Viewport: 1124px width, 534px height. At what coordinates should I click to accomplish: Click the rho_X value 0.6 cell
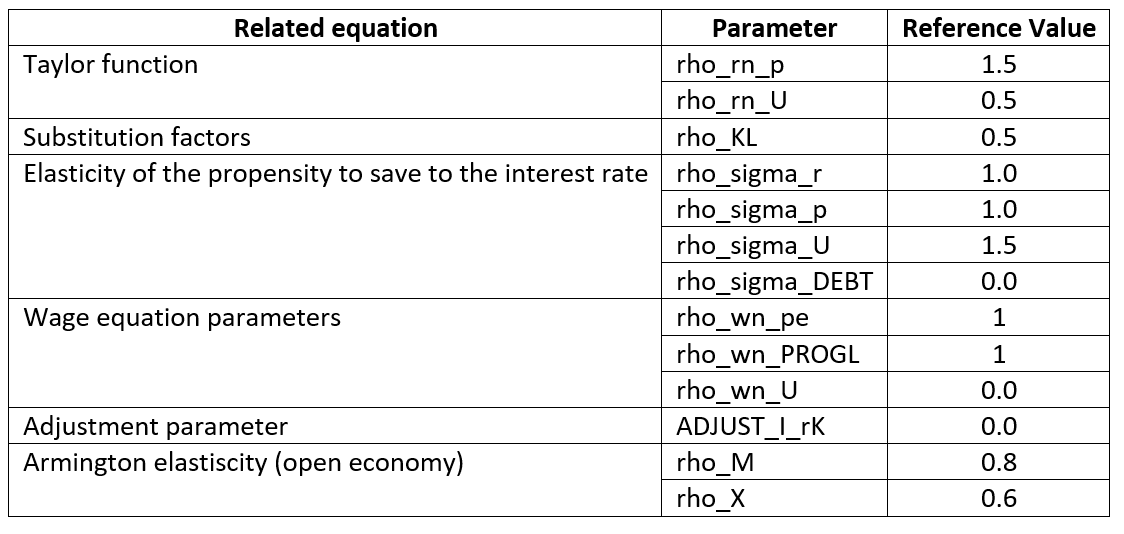(x=999, y=498)
